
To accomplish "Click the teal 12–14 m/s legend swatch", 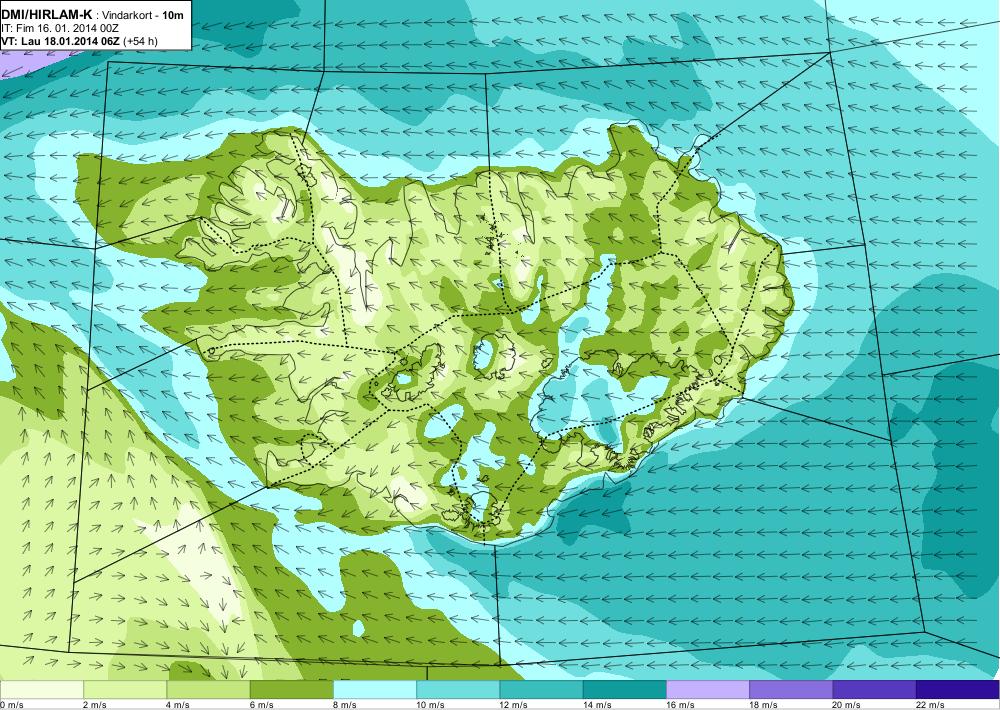I will (541, 690).
